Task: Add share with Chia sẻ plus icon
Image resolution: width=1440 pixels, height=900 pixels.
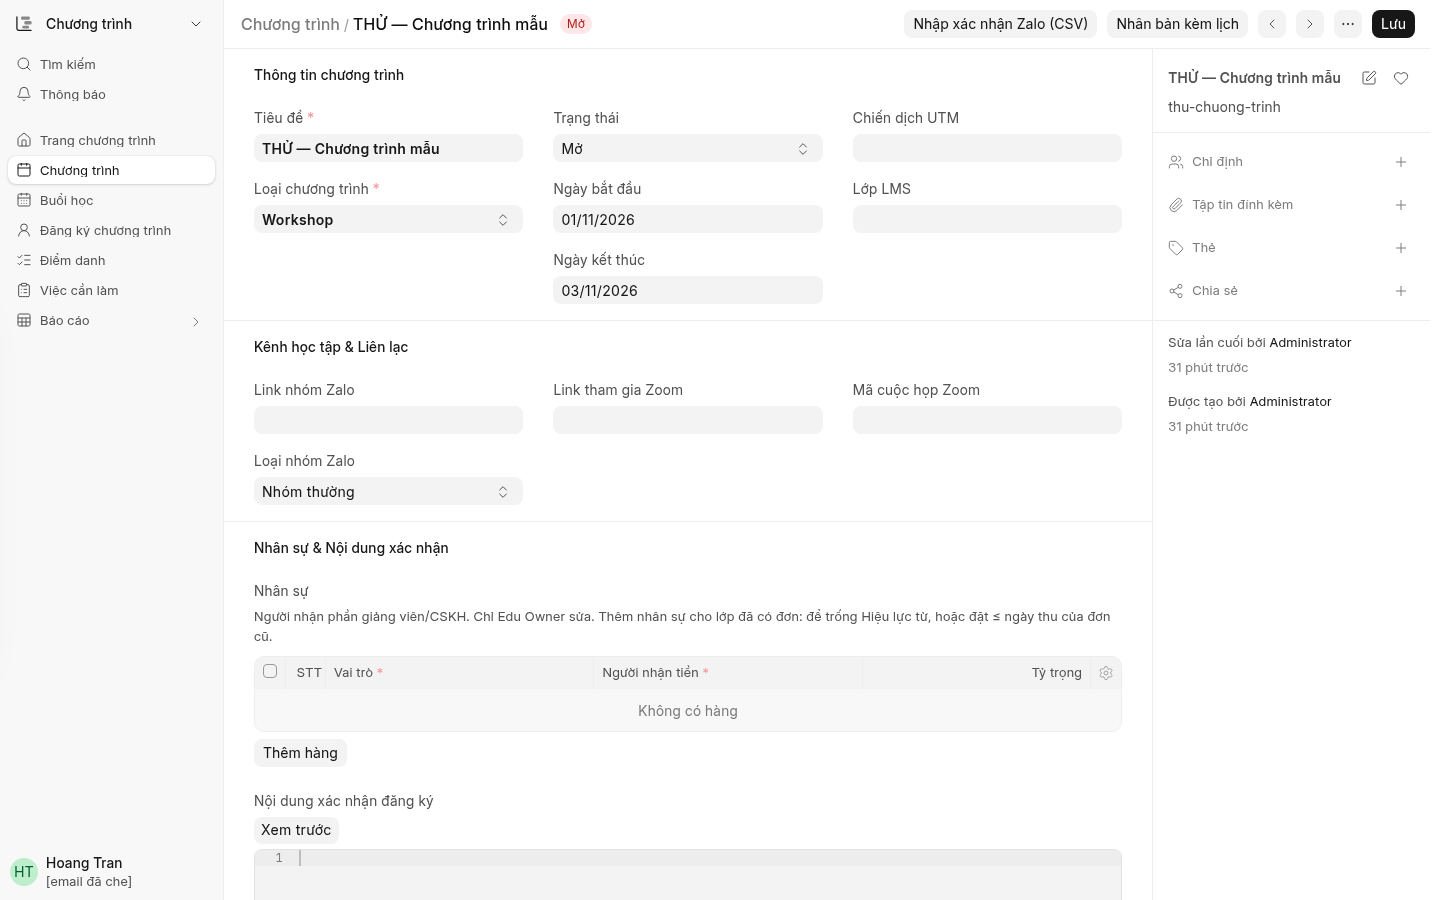Action: (x=1401, y=291)
